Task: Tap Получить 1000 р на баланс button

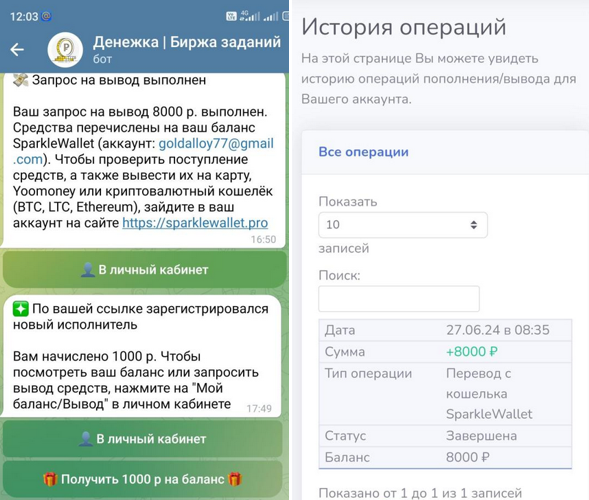Action: tap(143, 479)
